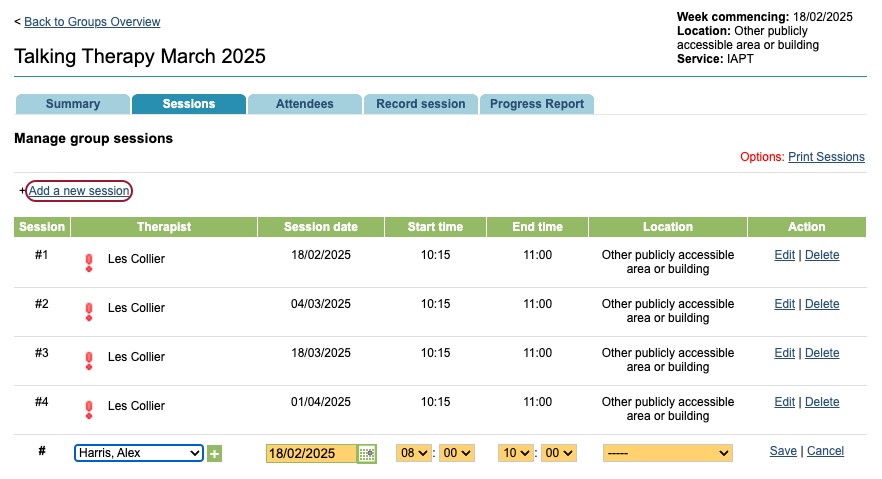
Task: Save the new session row
Action: click(x=783, y=451)
